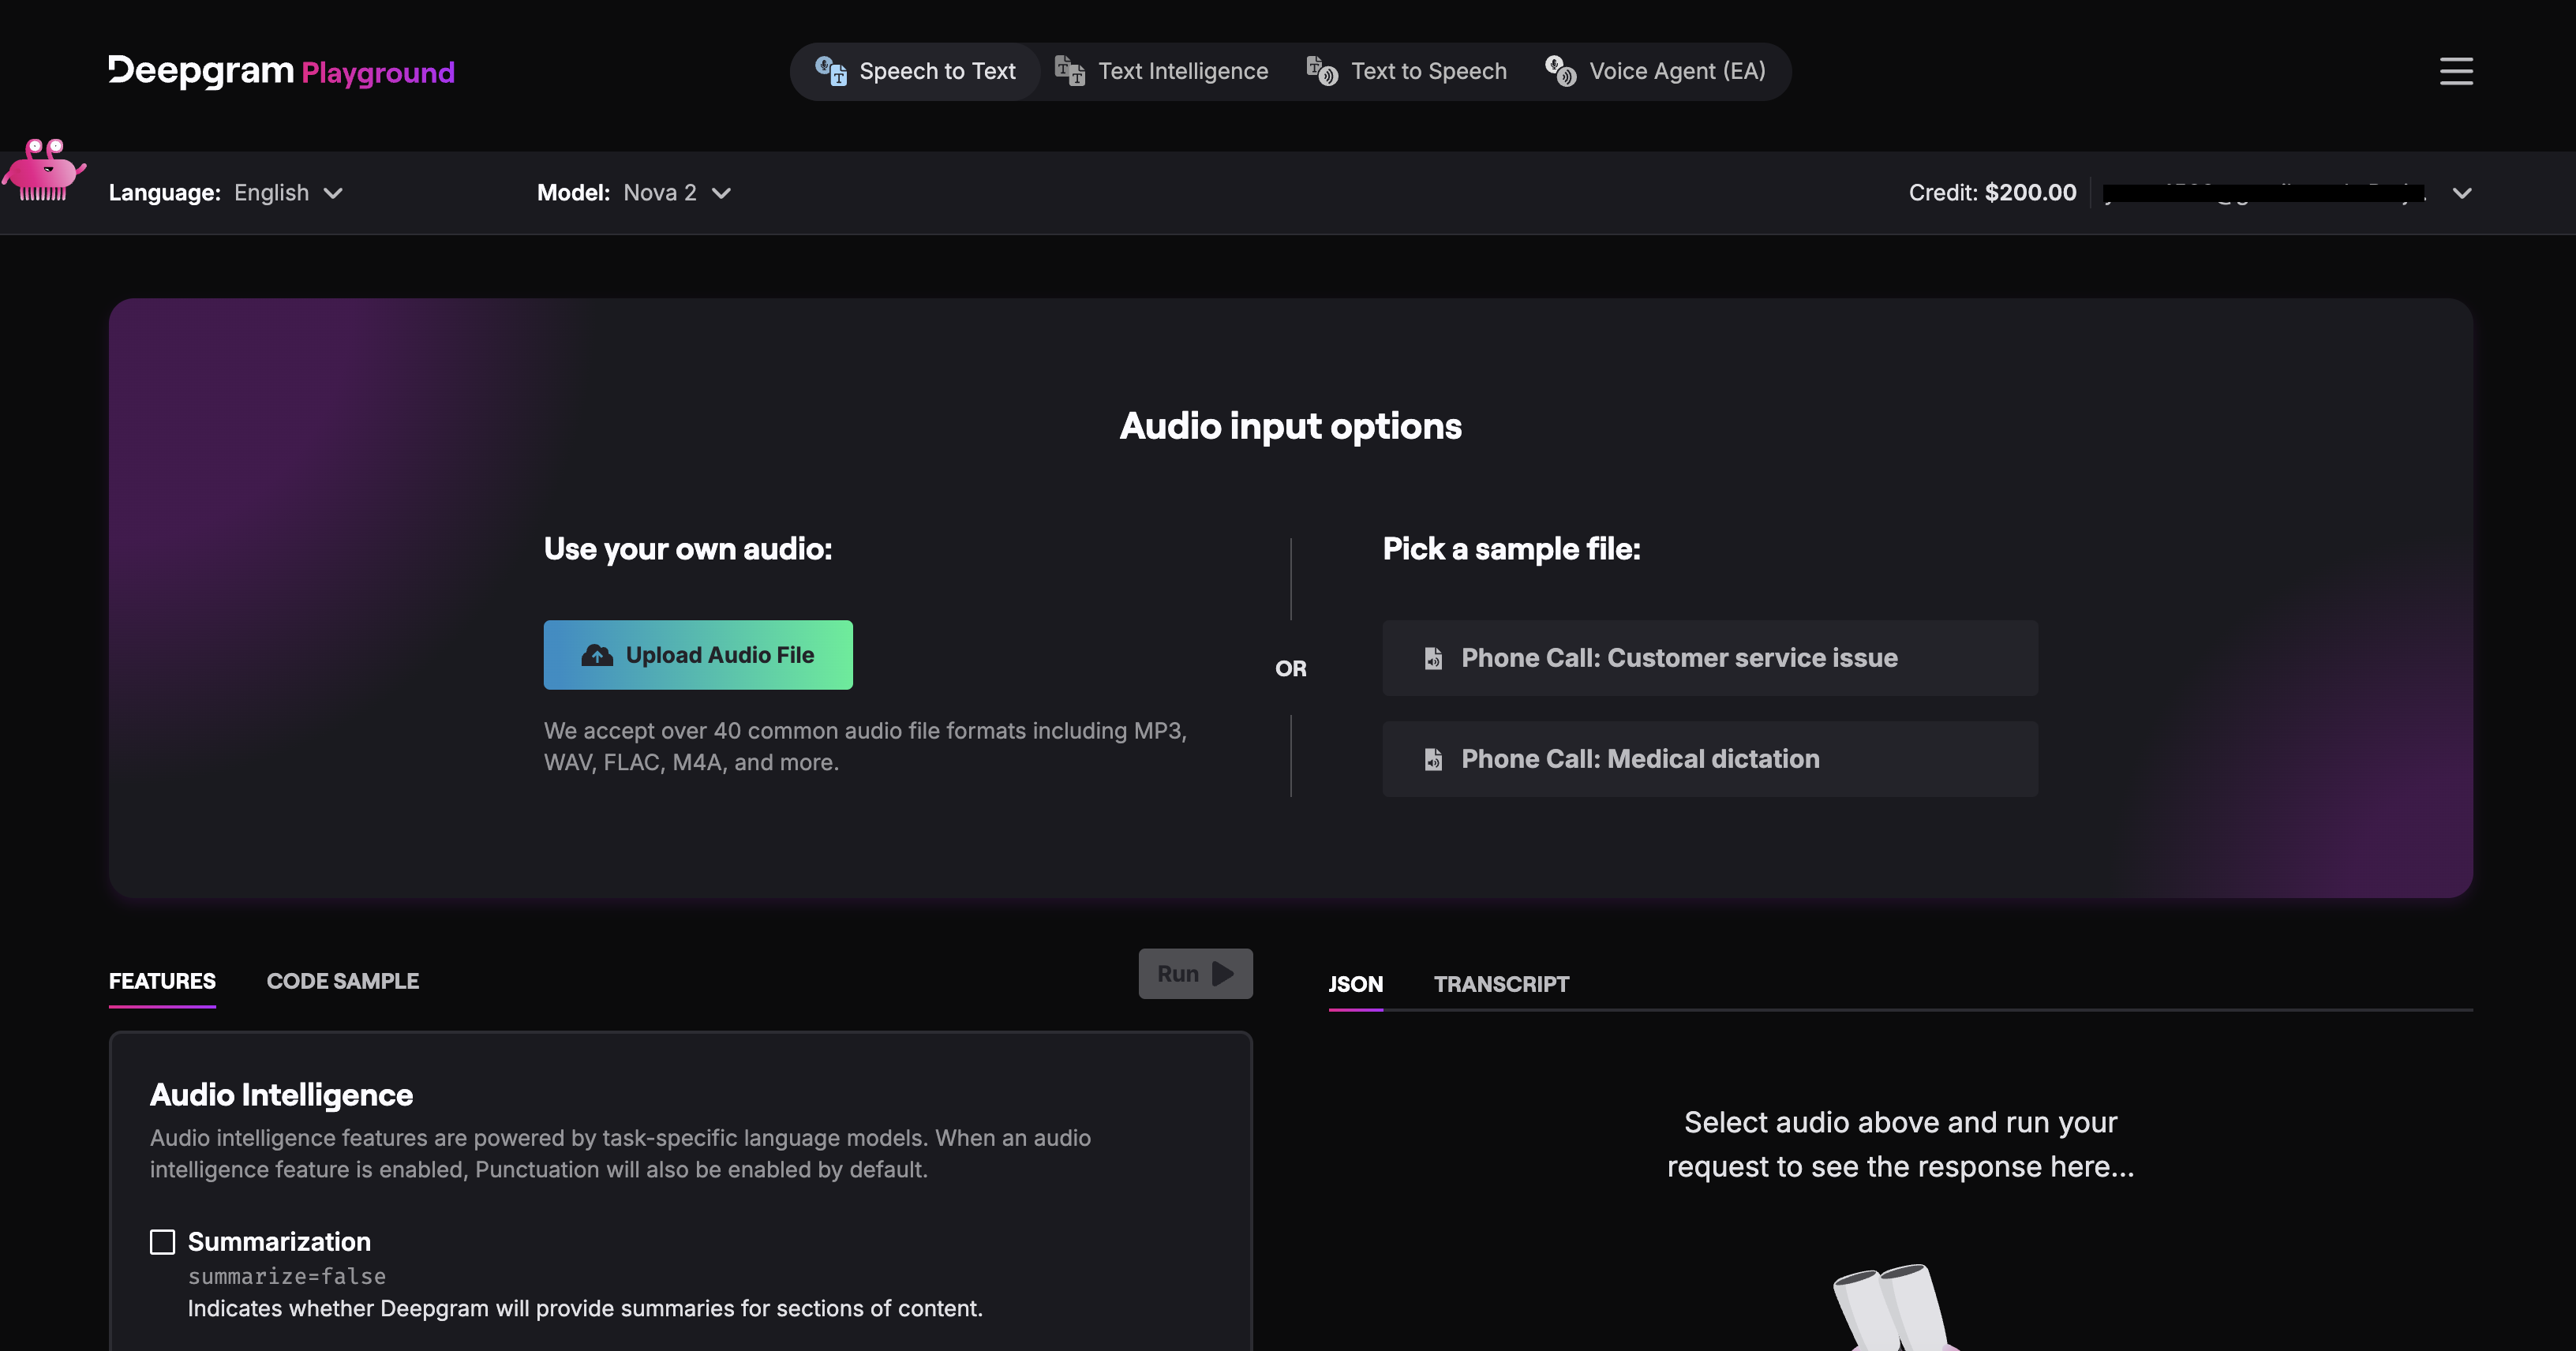Viewport: 2576px width, 1351px height.
Task: Click the Language: label
Action: coord(165,193)
